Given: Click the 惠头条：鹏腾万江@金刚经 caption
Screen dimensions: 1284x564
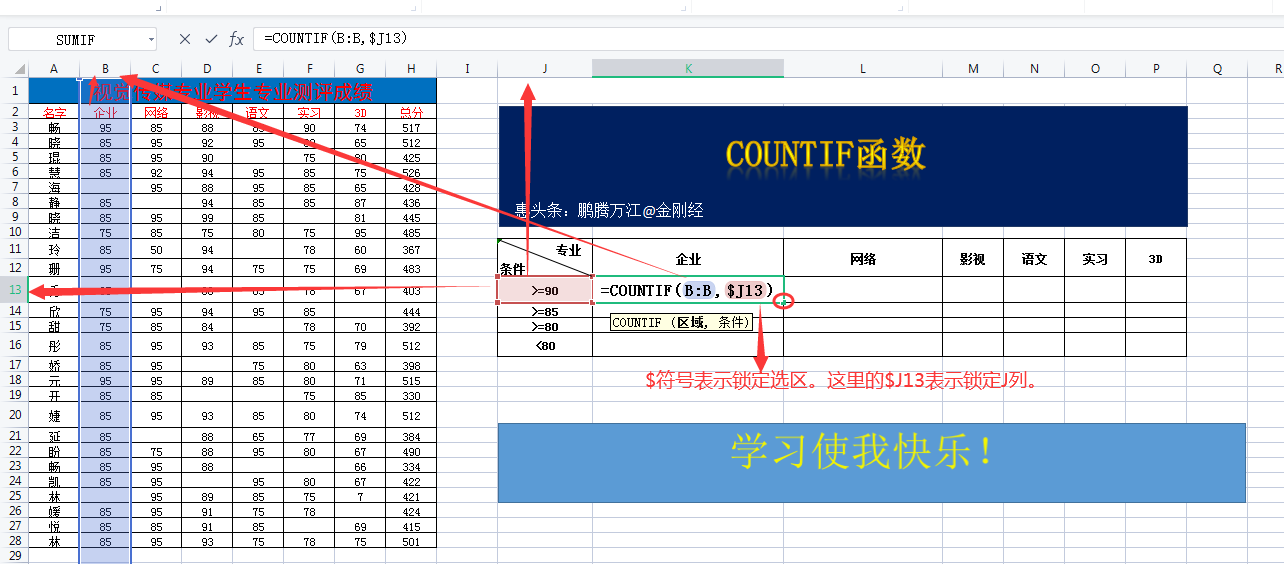Looking at the screenshot, I should point(609,210).
